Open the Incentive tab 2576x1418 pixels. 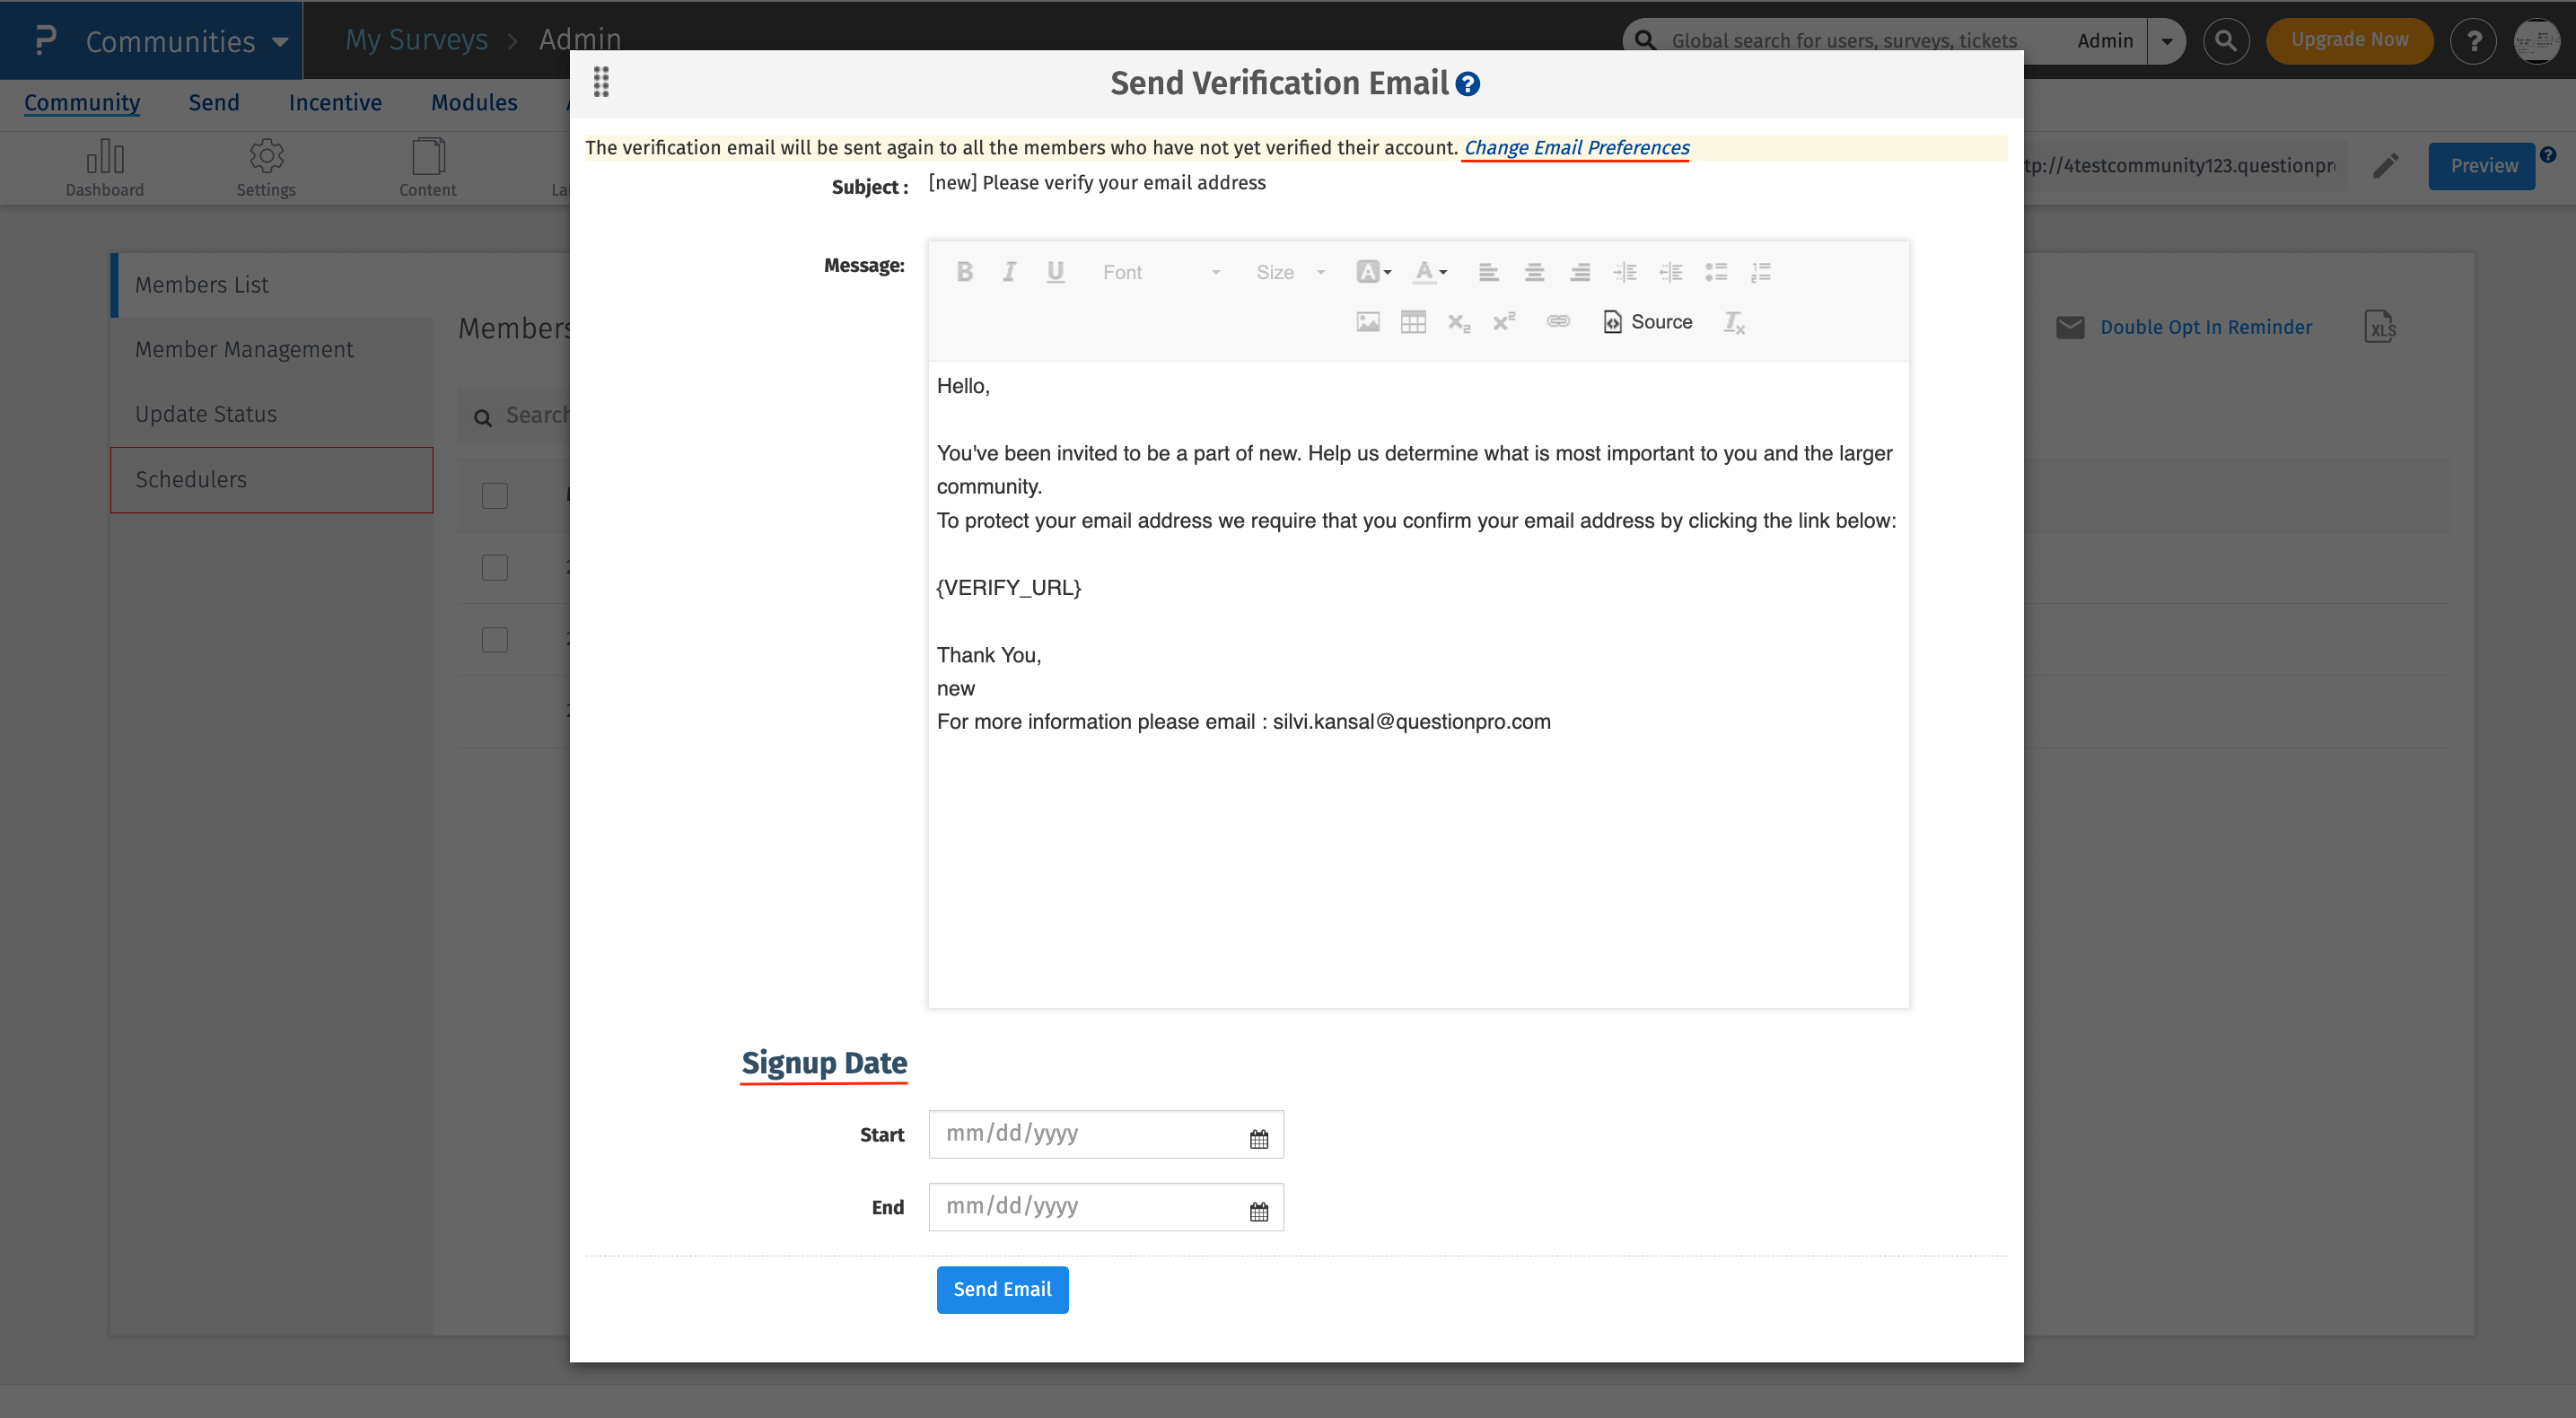[335, 103]
